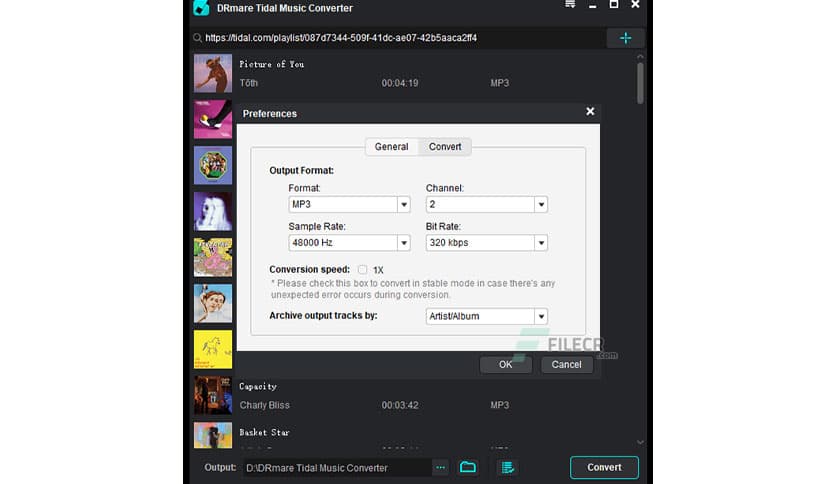836x484 pixels.
Task: Click the main Convert button
Action: tap(604, 467)
